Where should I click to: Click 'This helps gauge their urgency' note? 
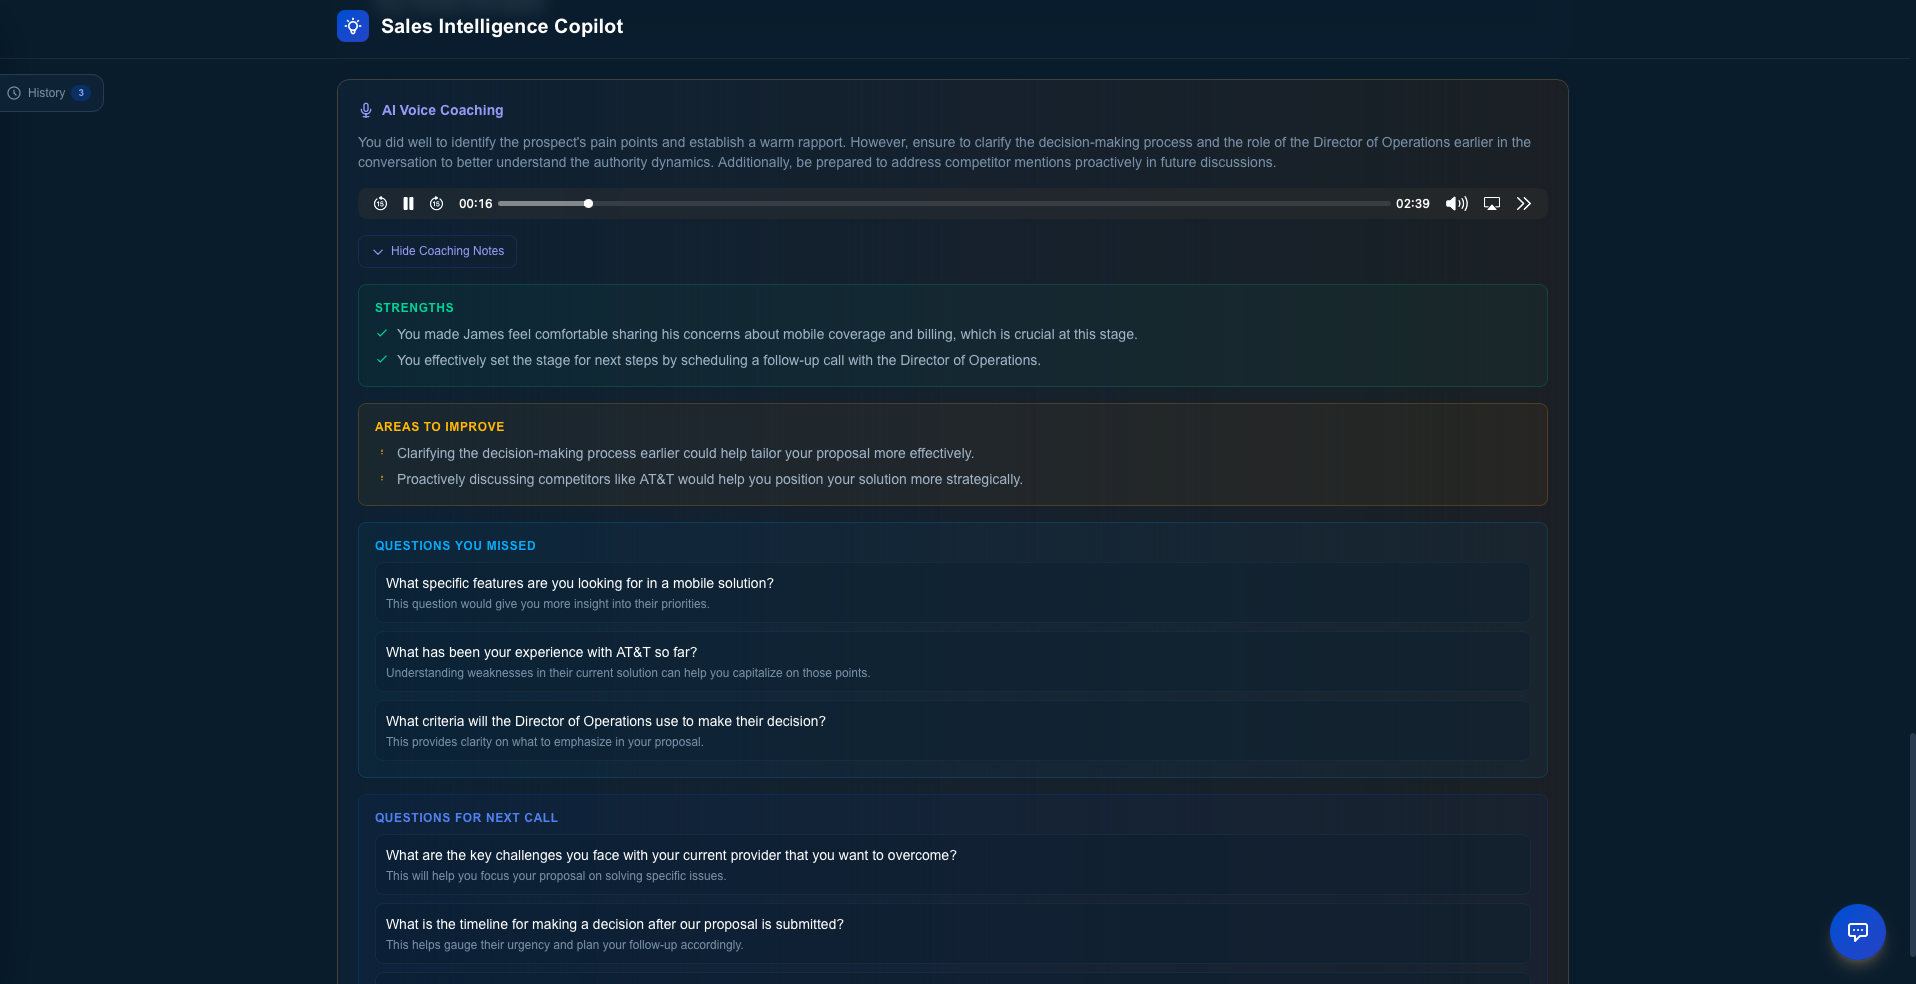[x=564, y=945]
